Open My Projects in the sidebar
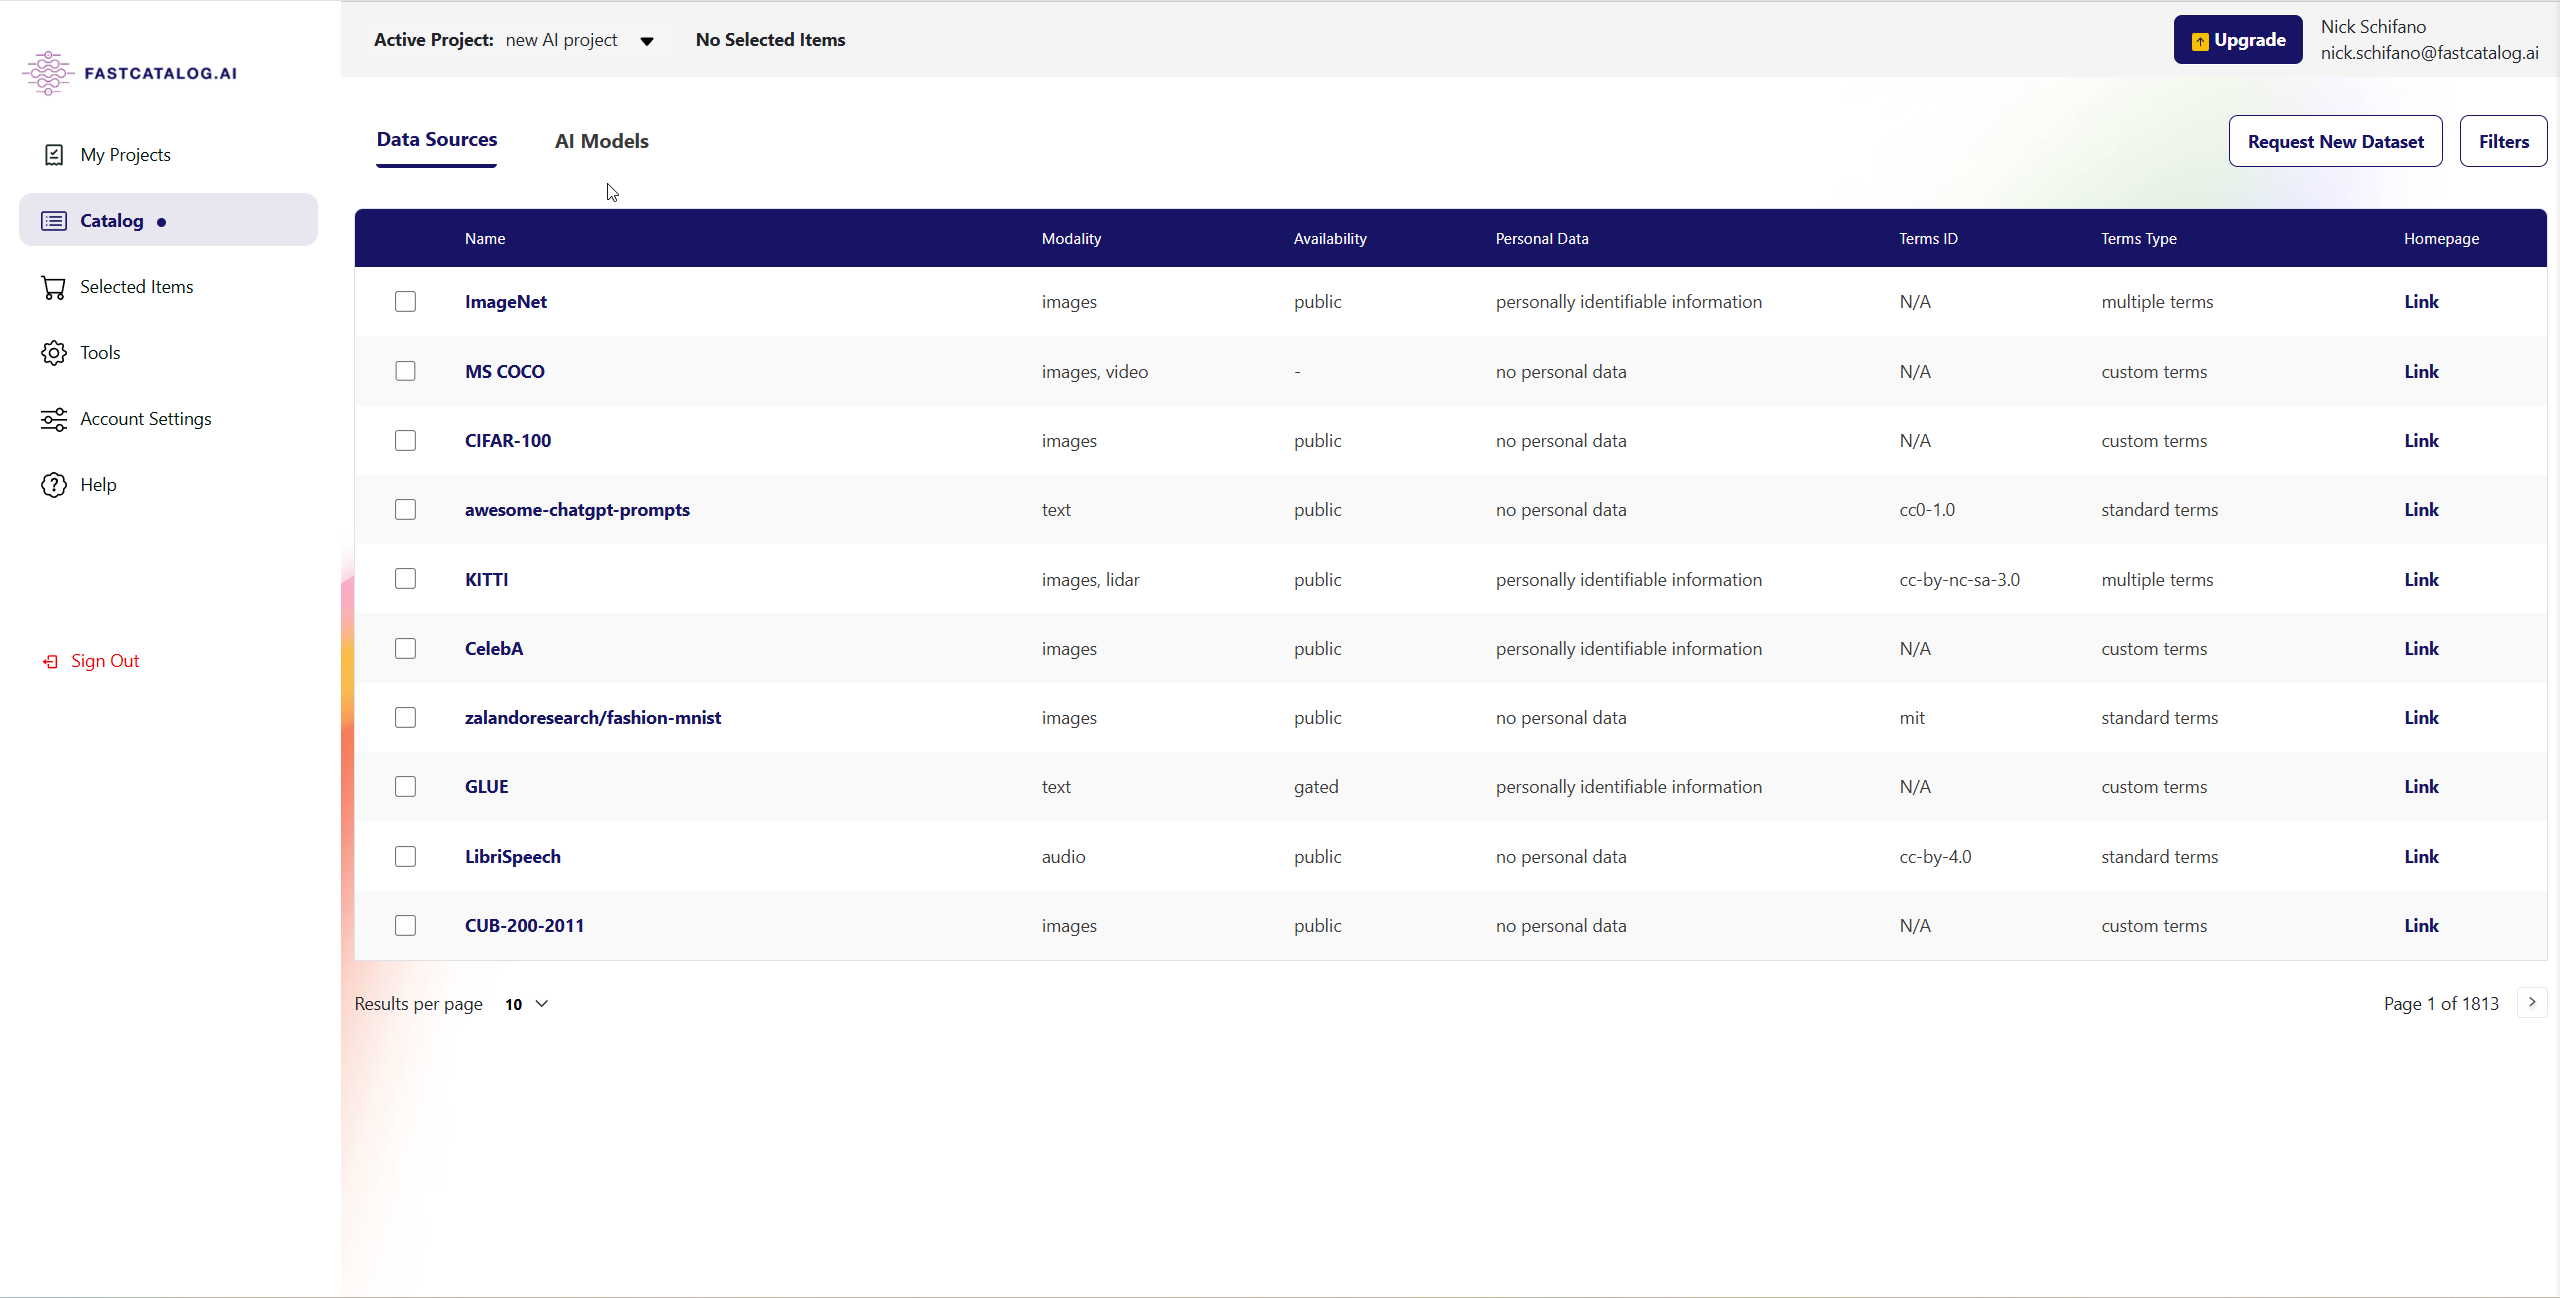This screenshot has width=2560, height=1298. 126,155
